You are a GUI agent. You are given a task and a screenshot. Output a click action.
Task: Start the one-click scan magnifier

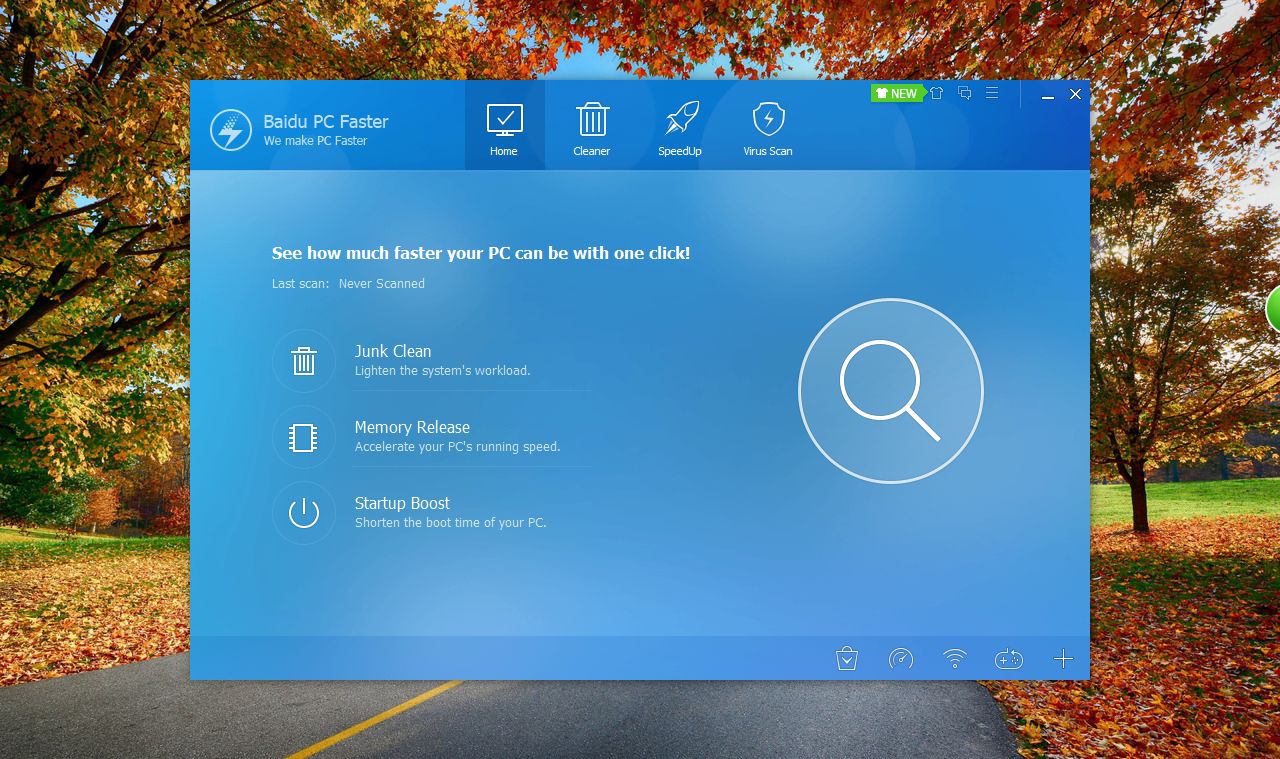890,390
